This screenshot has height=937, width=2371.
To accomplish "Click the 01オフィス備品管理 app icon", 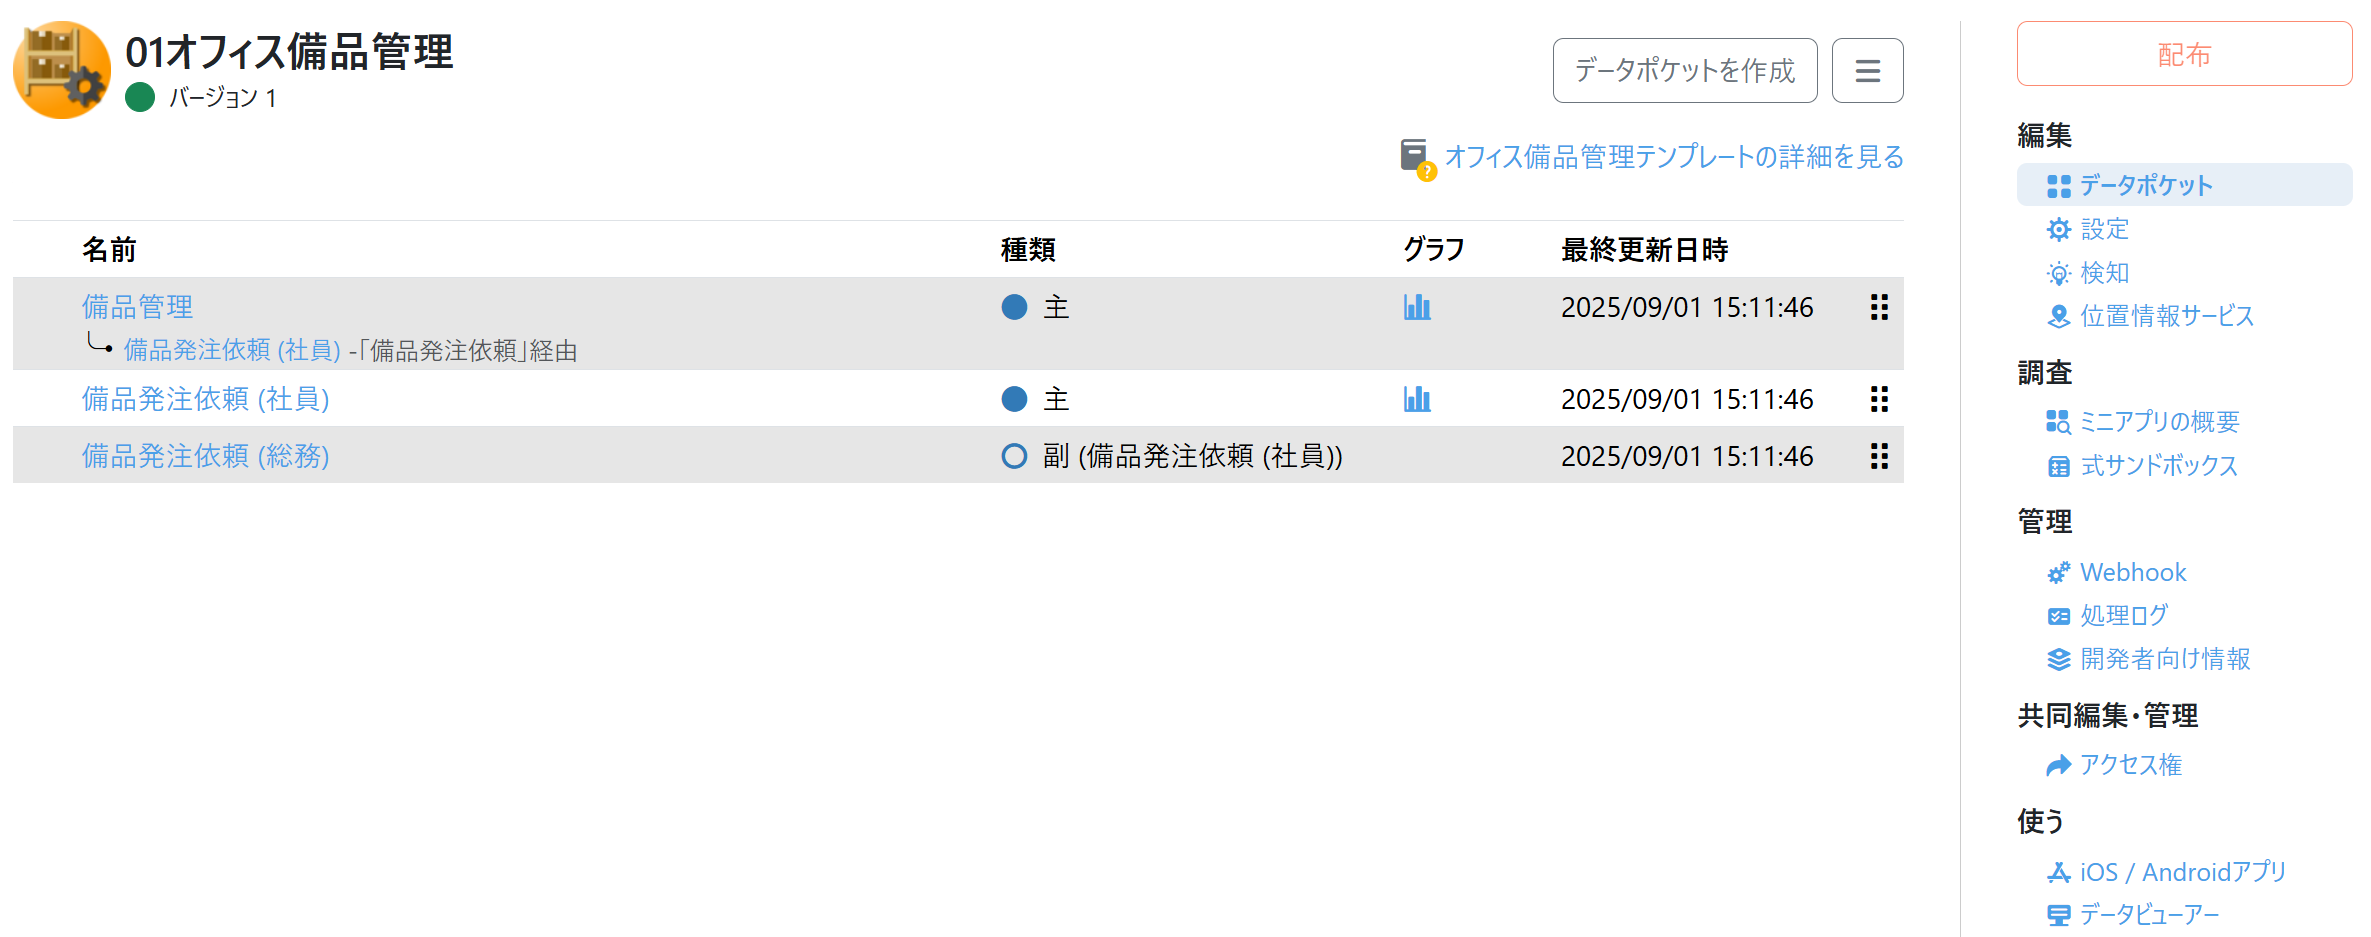I will coord(62,70).
